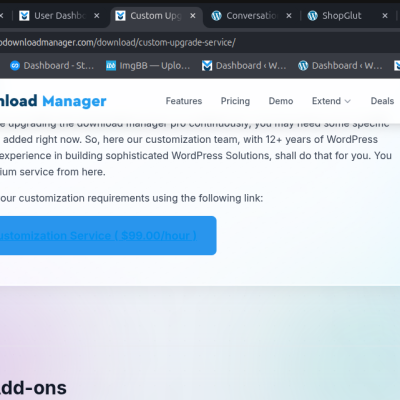Image resolution: width=400 pixels, height=400 pixels.
Task: Open the Features menu item
Action: pos(184,101)
